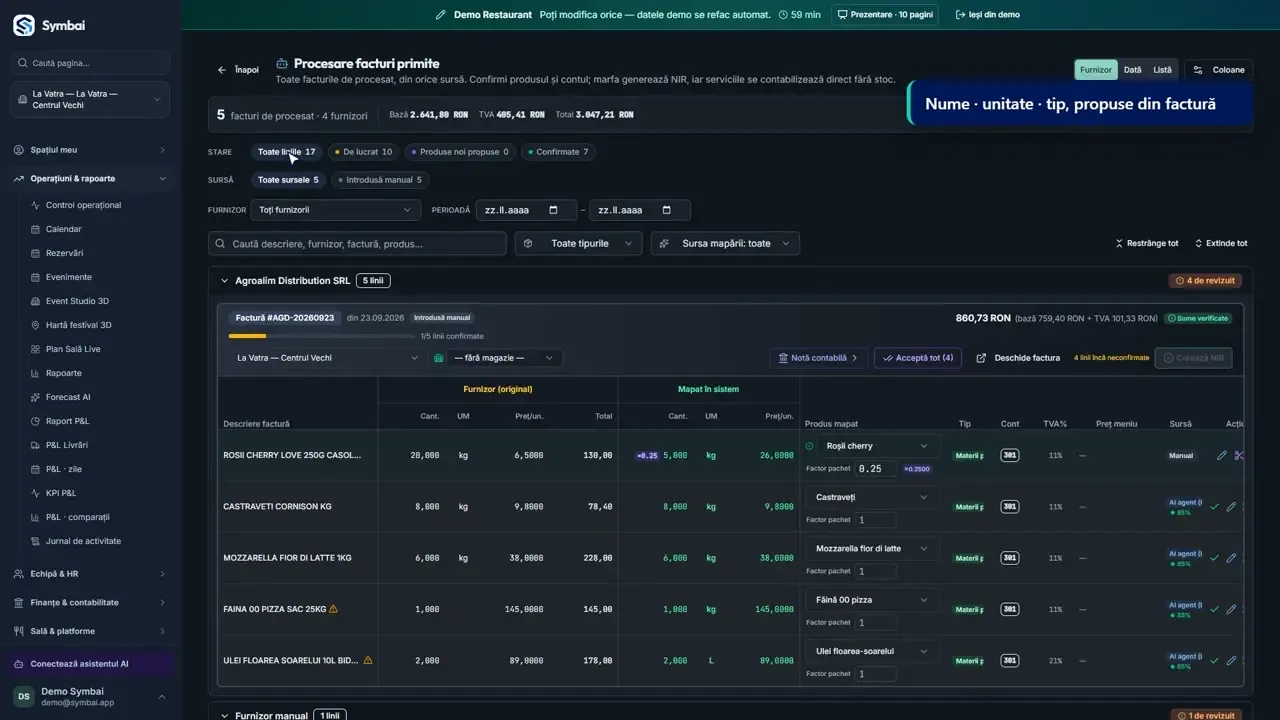Click warning icon beside FAINA 00 PIZZA SAC

[x=333, y=609]
